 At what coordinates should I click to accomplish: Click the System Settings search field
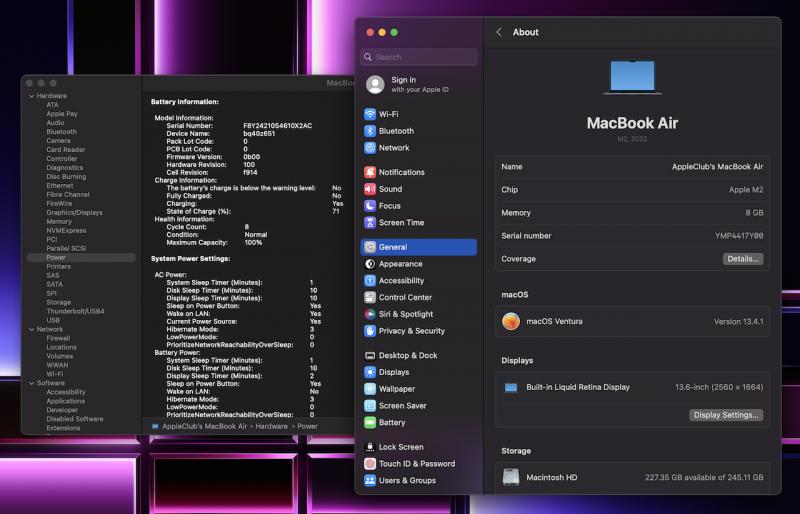tap(419, 57)
